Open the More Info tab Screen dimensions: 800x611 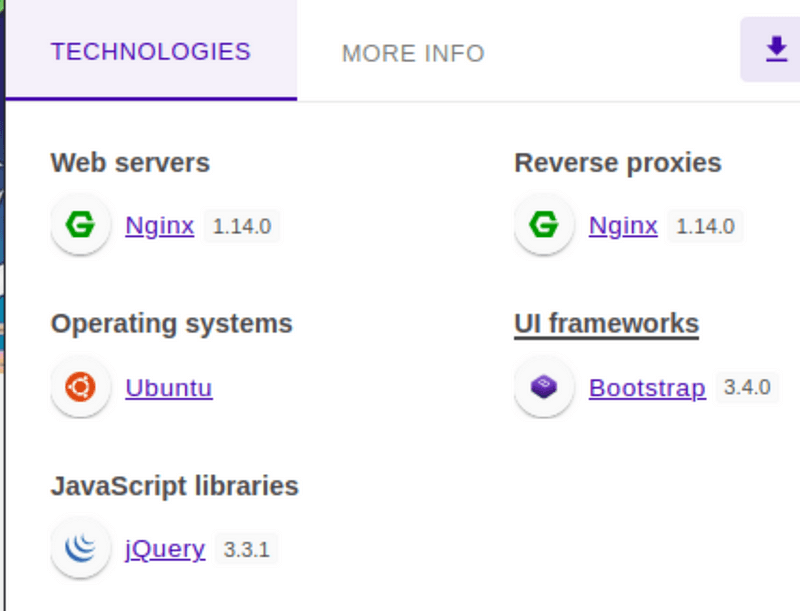[413, 53]
